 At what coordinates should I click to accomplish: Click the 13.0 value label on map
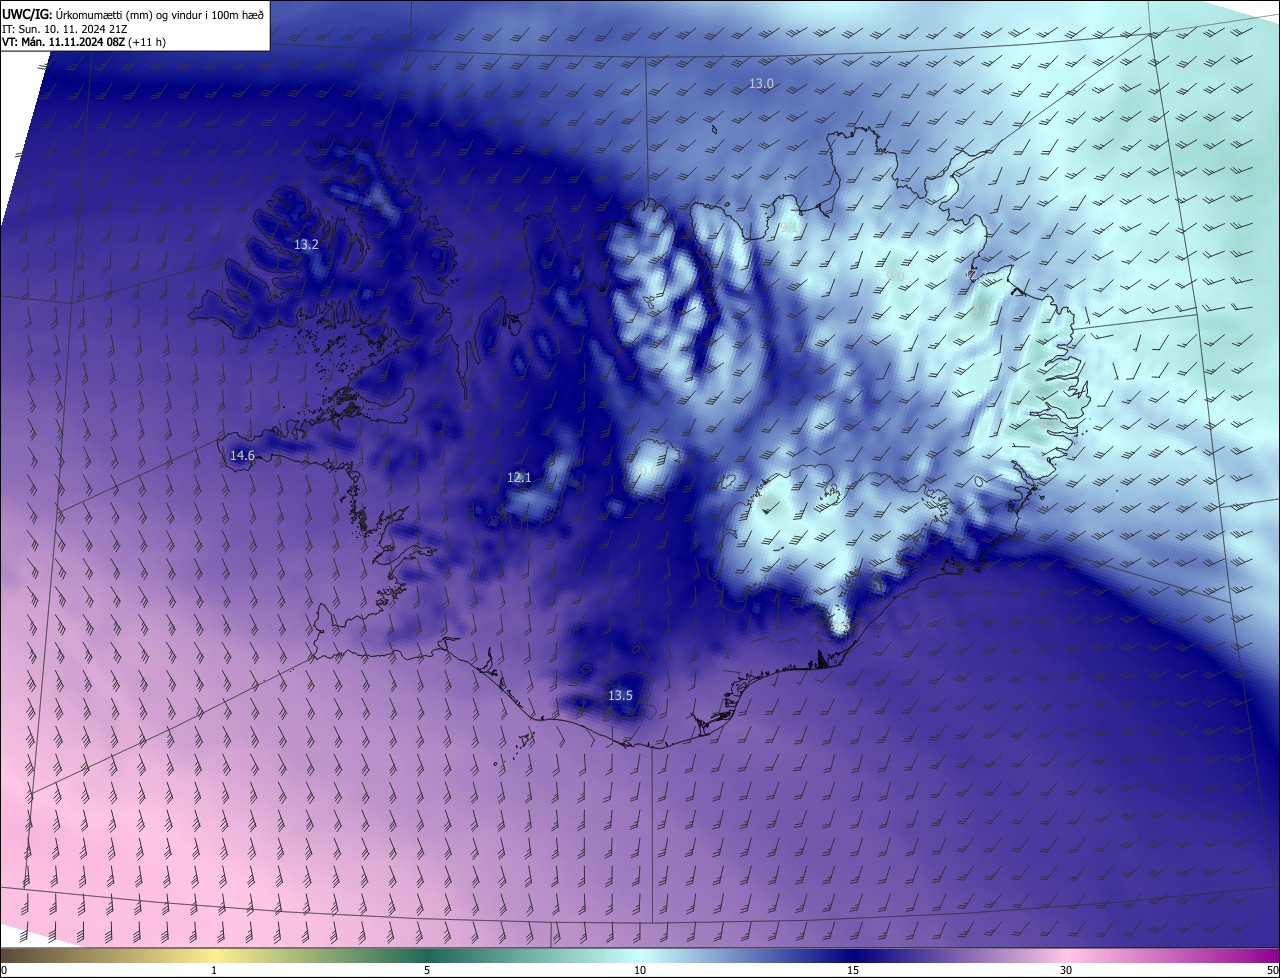(761, 84)
